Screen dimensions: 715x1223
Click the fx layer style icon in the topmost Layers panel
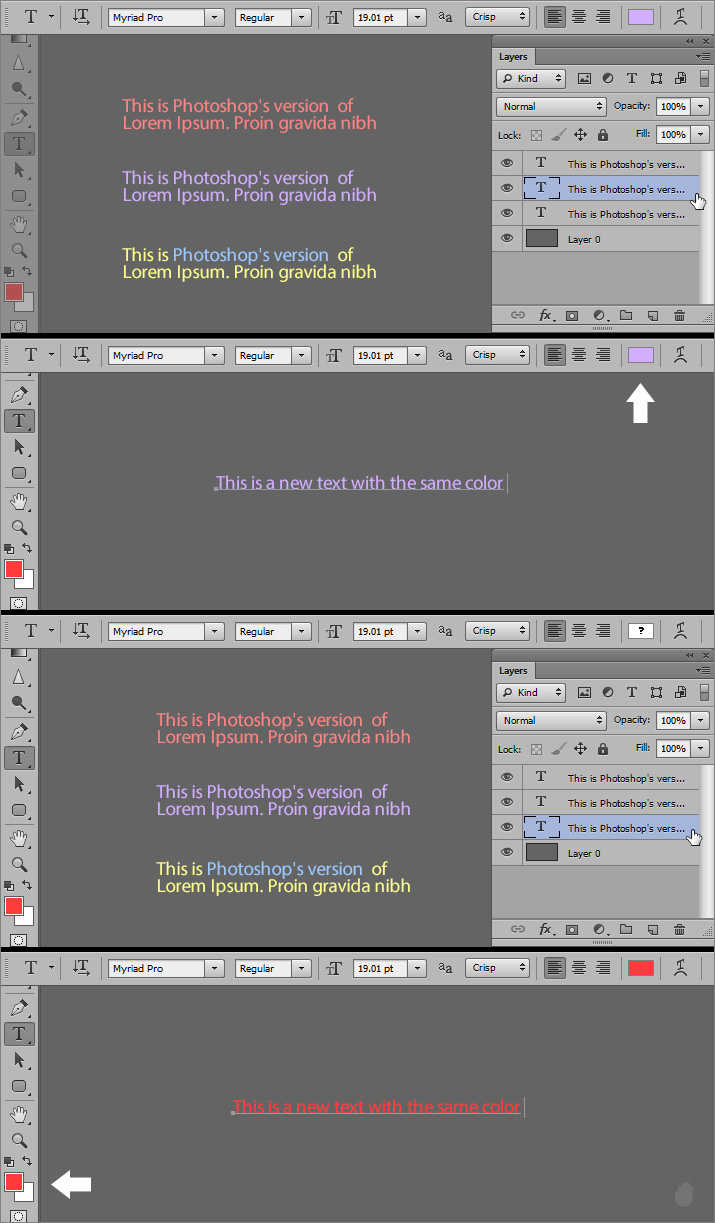point(546,315)
